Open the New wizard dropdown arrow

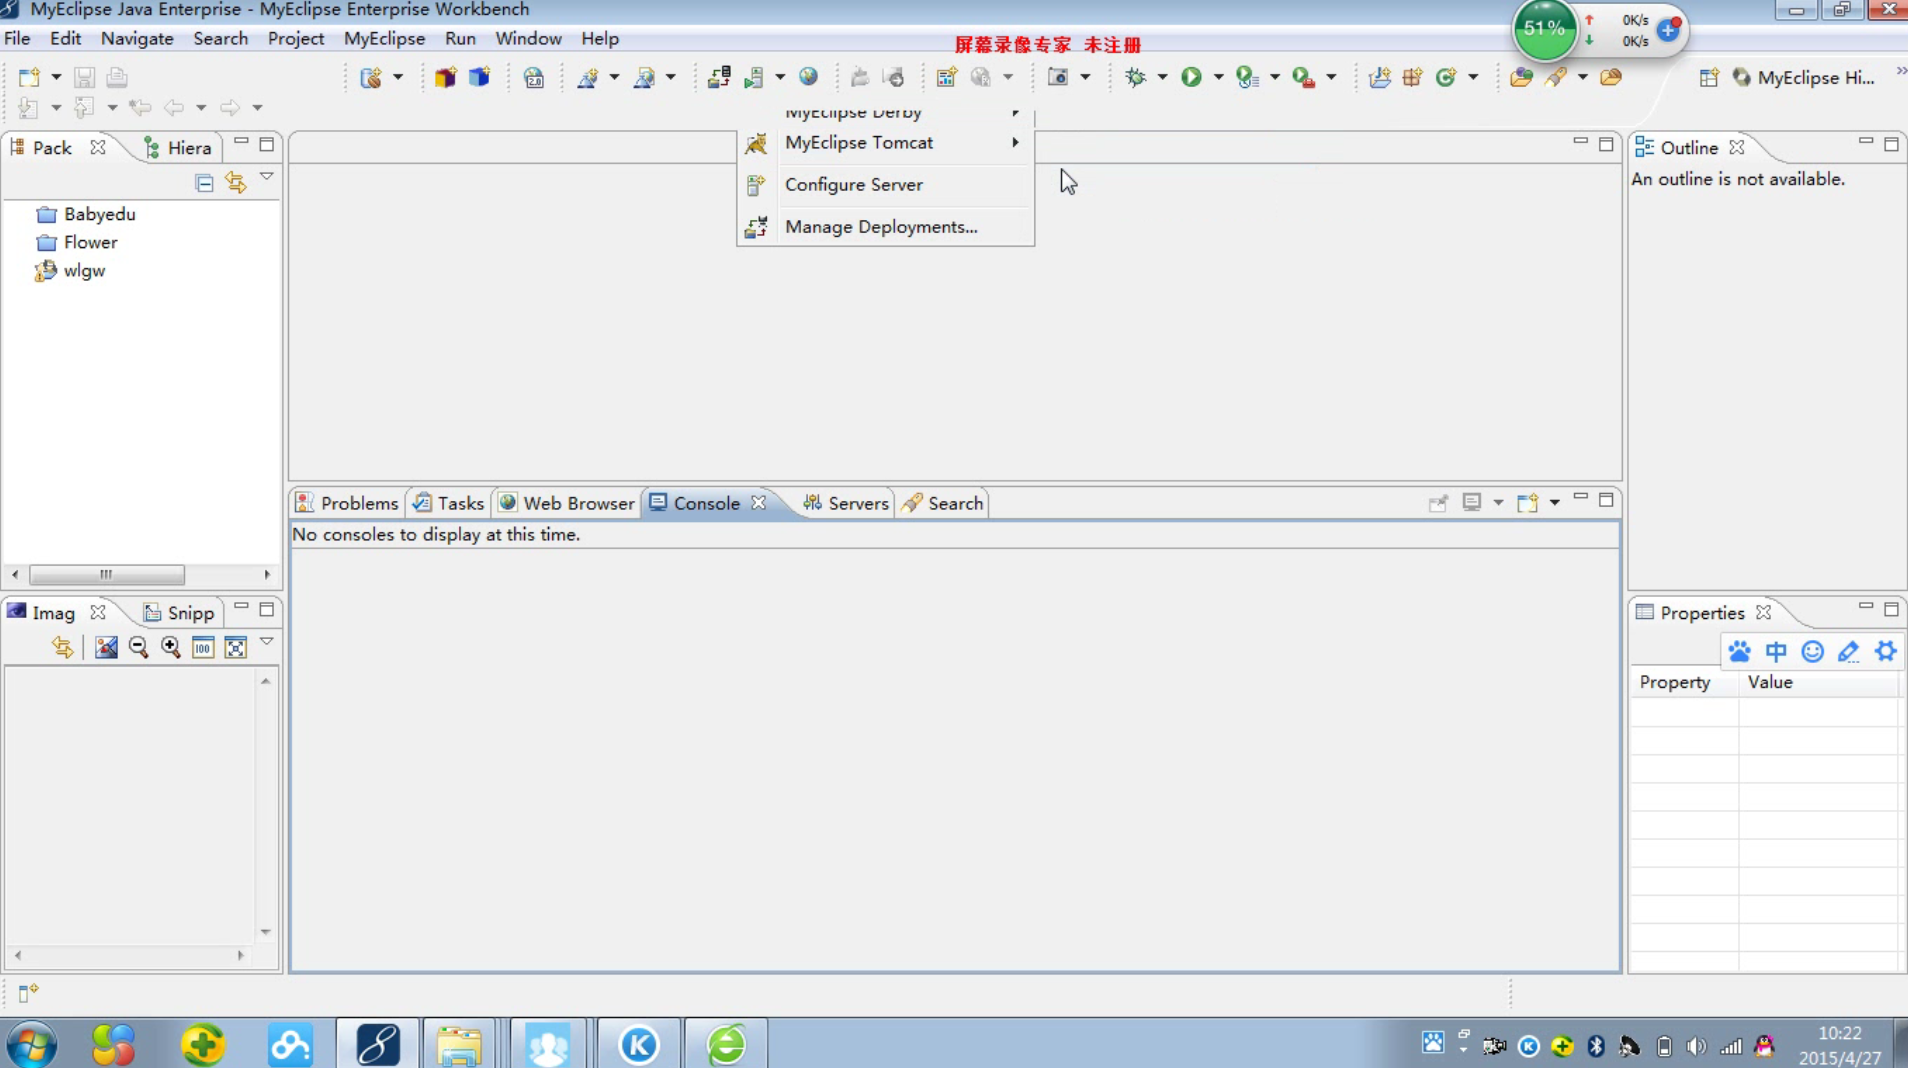[56, 77]
